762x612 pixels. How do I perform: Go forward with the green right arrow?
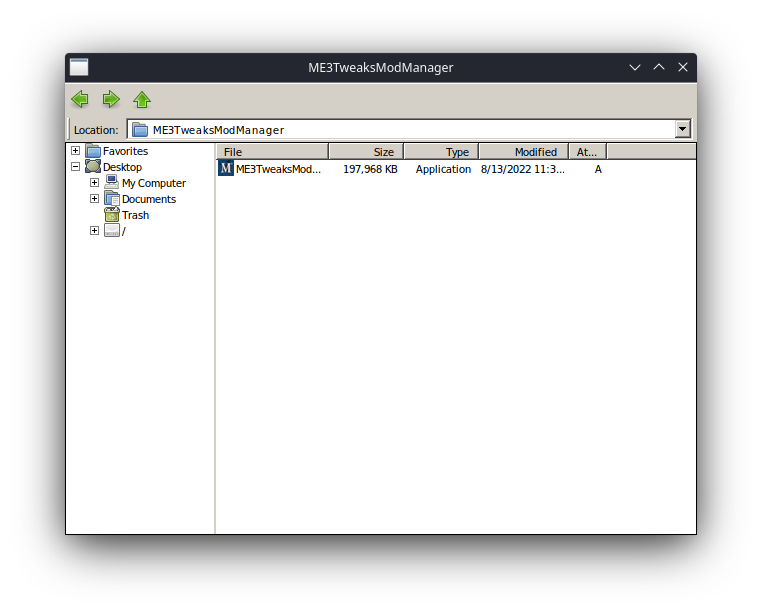point(111,99)
